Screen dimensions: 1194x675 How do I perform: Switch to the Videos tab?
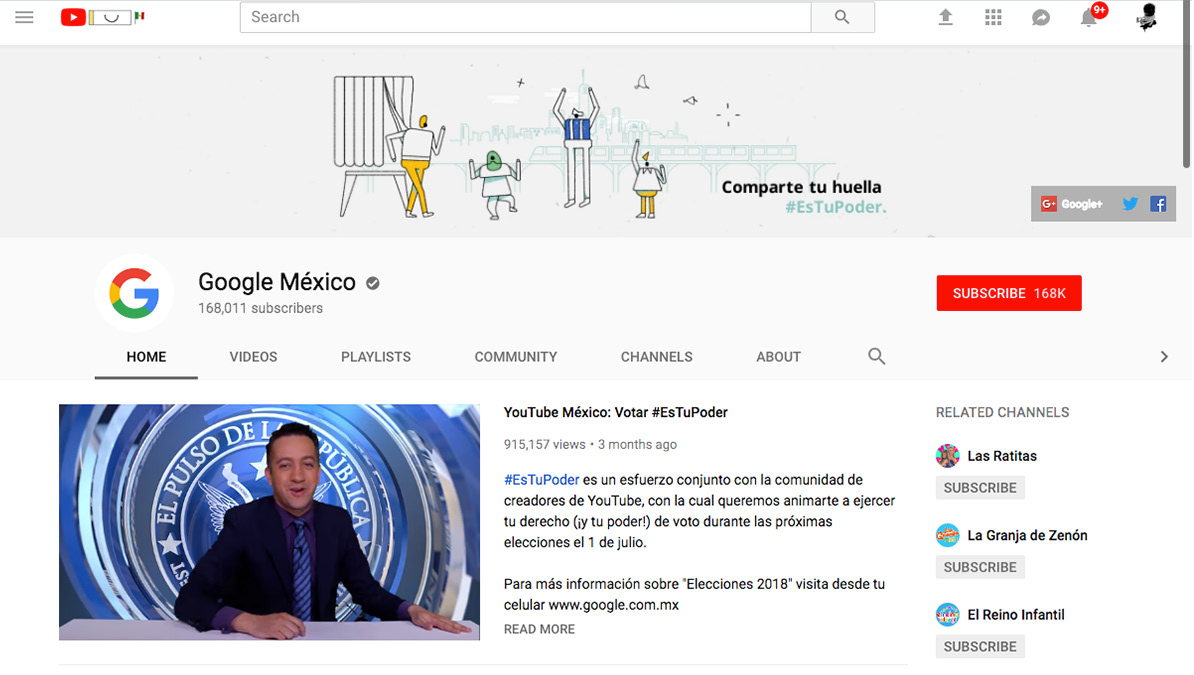[254, 357]
